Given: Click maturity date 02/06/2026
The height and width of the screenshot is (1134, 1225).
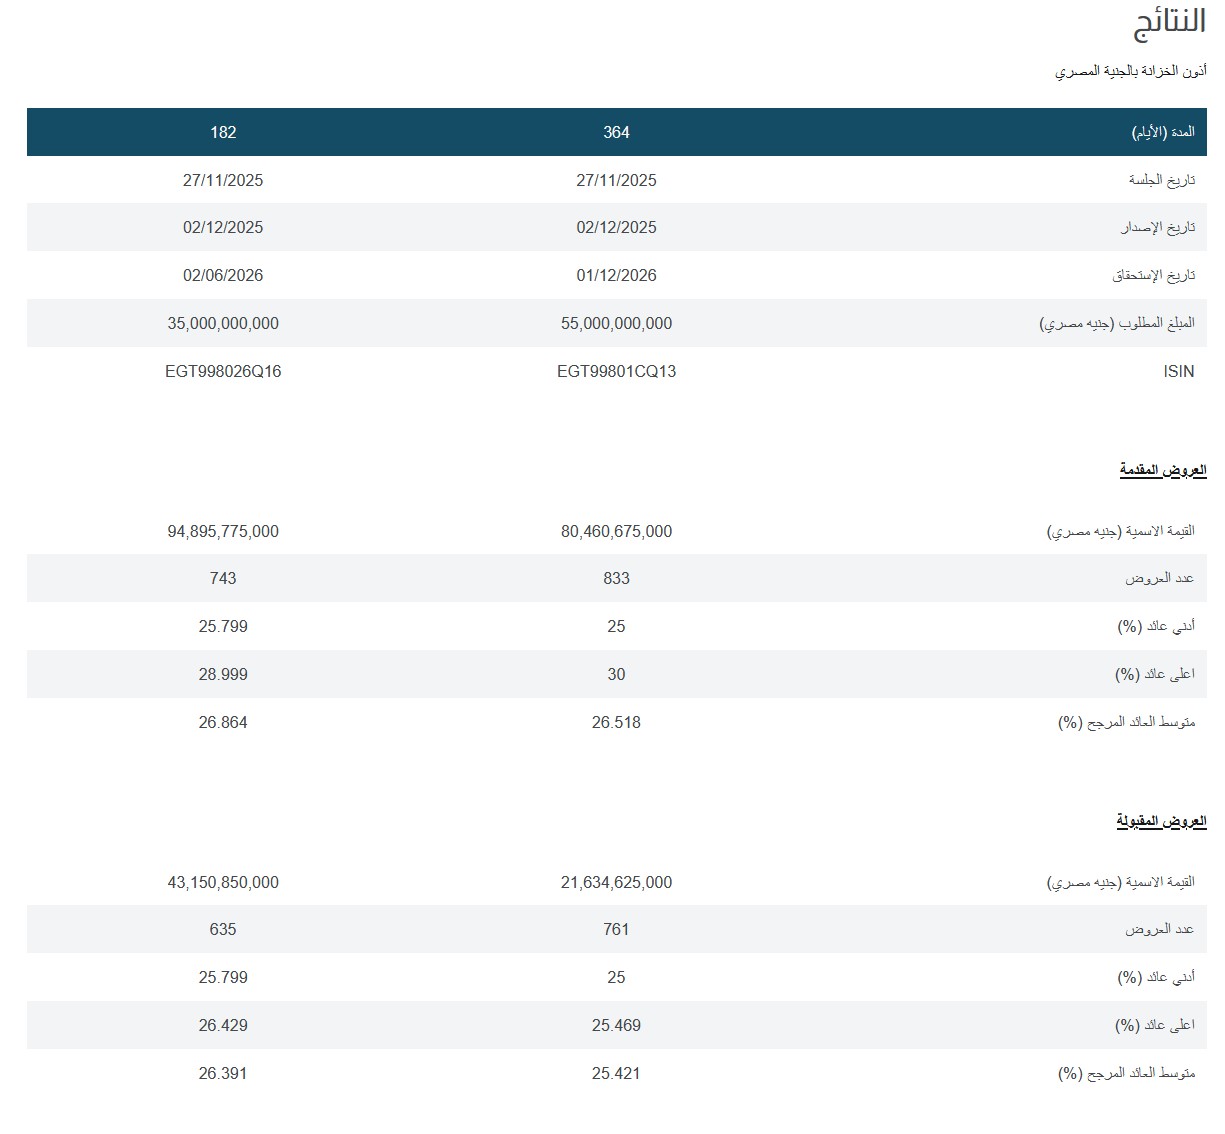Looking at the screenshot, I should coord(223,275).
